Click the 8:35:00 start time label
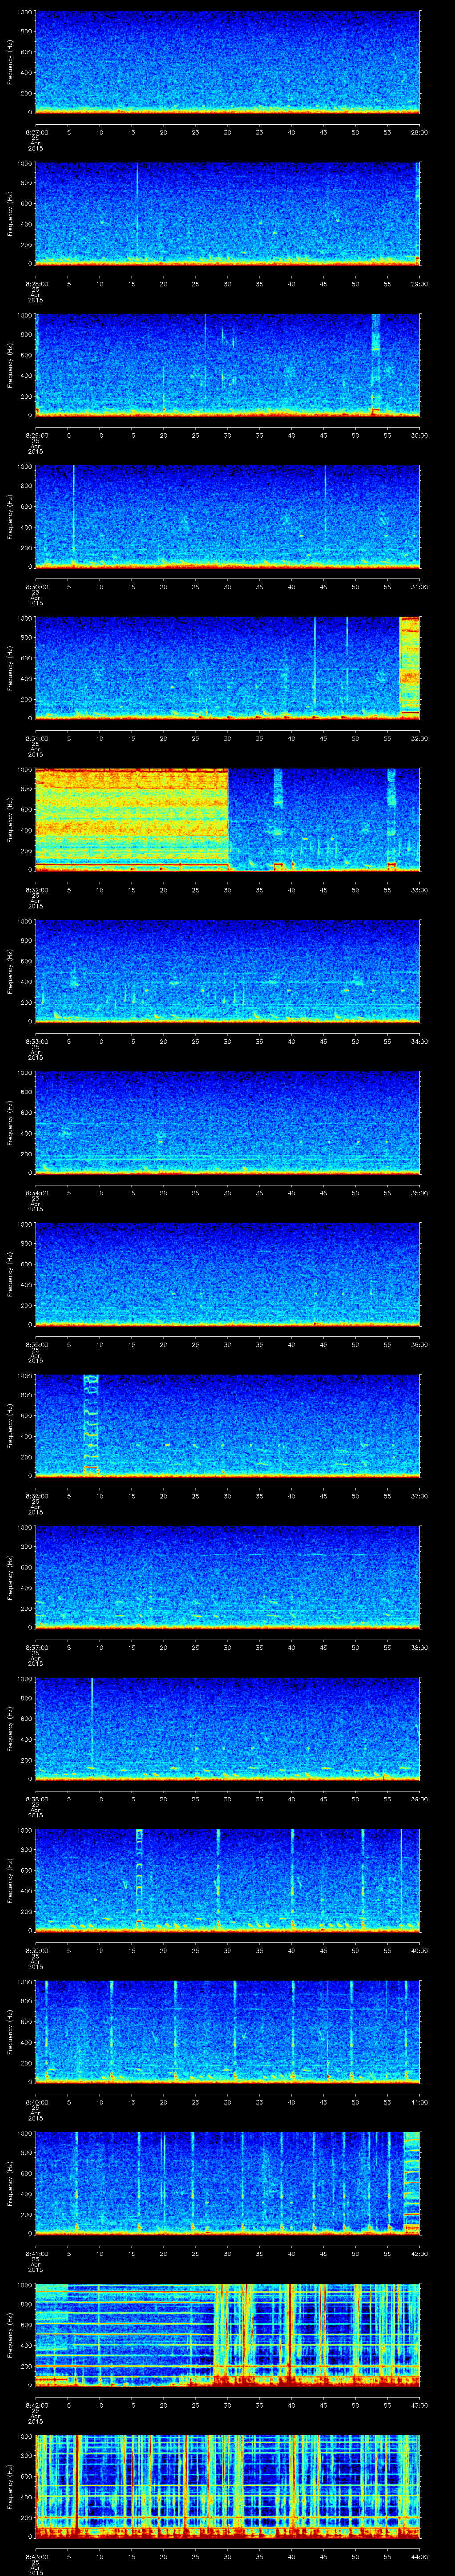This screenshot has height=2576, width=455. [x=36, y=1344]
